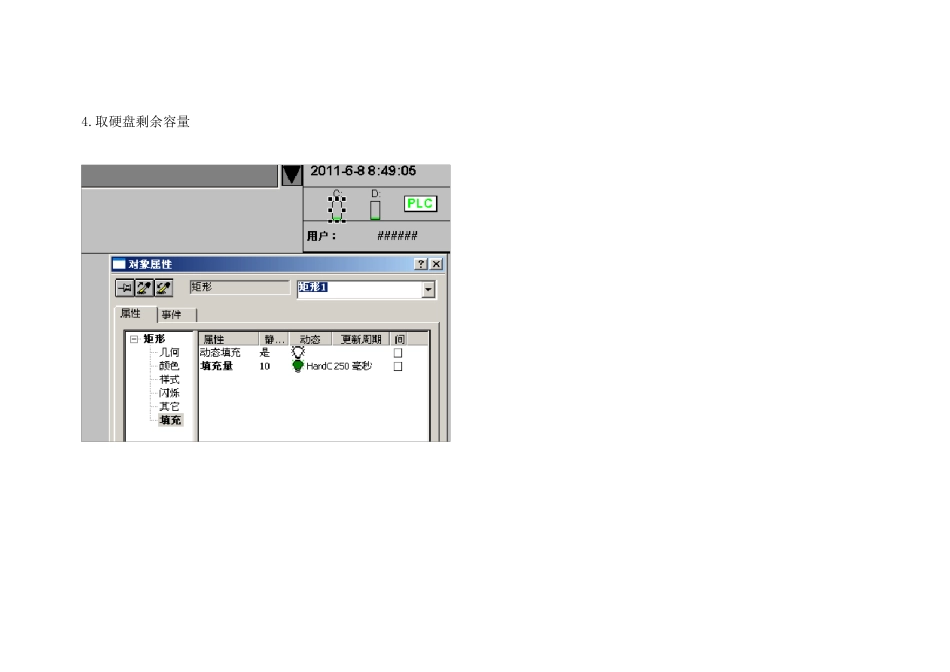Viewport: 950px width, 672px height.
Task: Select 几何 in the property tree
Action: 169,352
